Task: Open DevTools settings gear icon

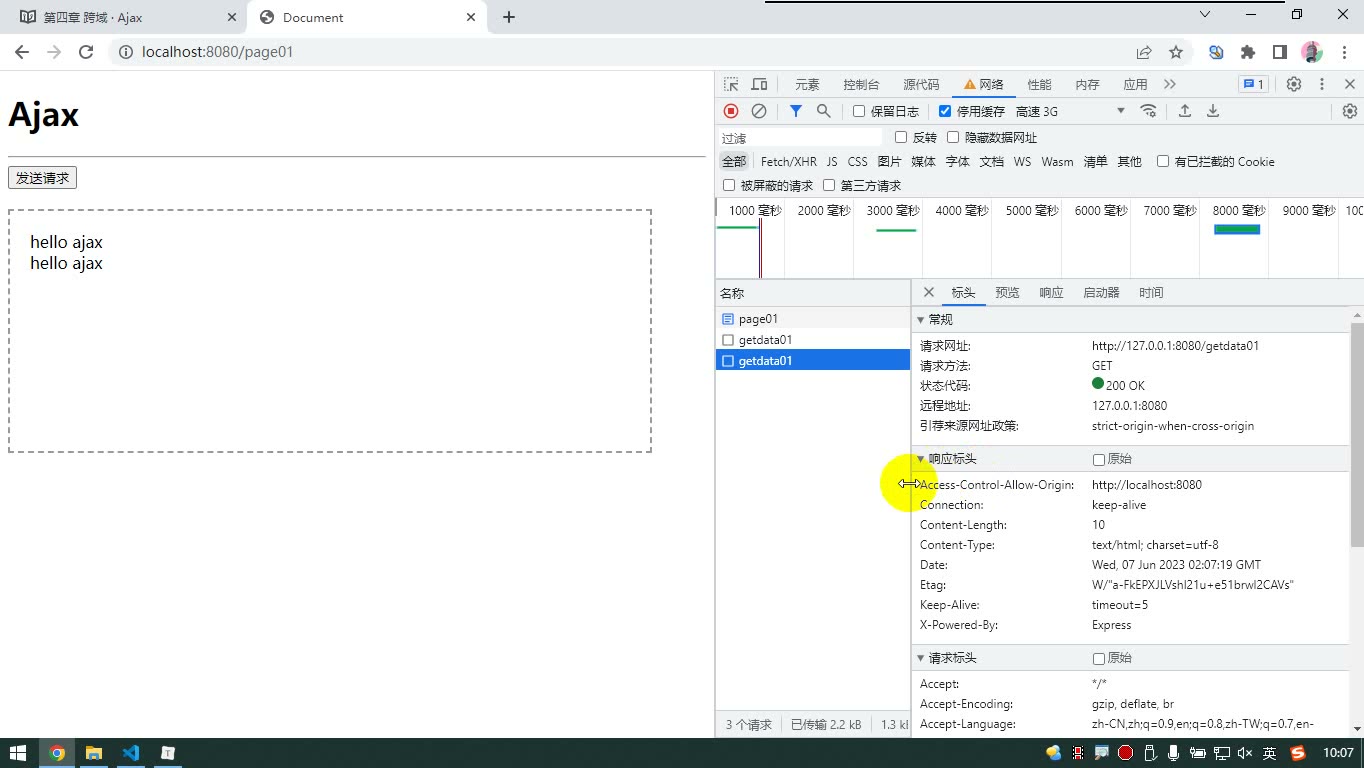Action: [1294, 84]
